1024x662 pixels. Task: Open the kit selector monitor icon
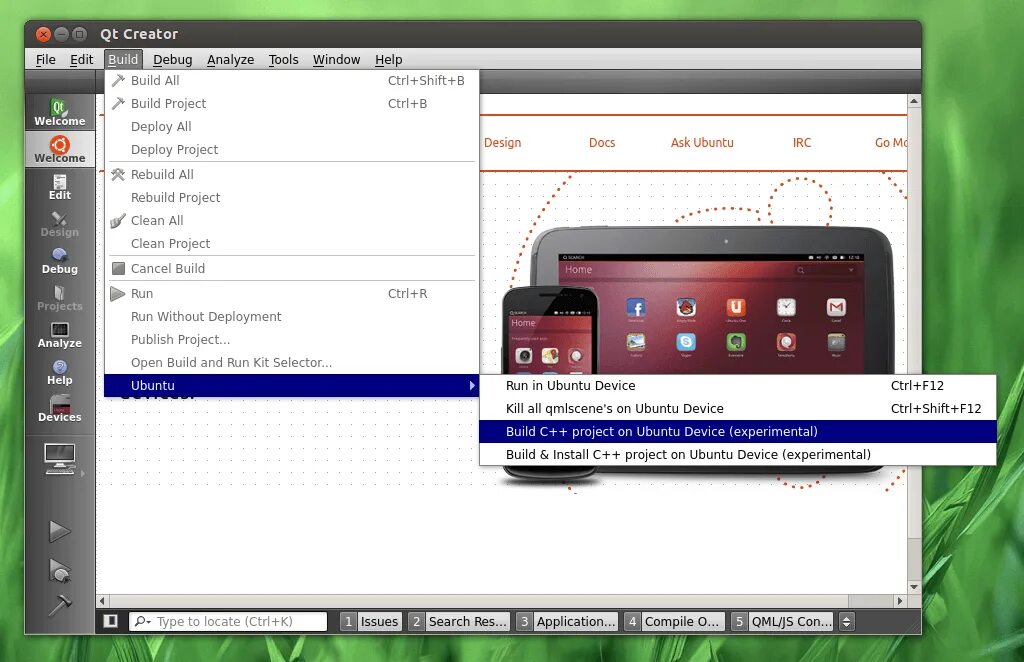(x=59, y=459)
